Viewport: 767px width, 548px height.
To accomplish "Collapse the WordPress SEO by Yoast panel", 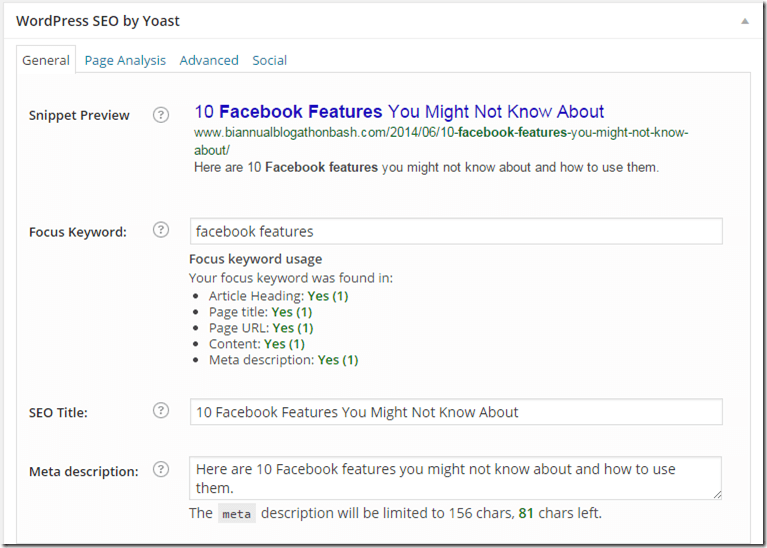I will click(744, 21).
